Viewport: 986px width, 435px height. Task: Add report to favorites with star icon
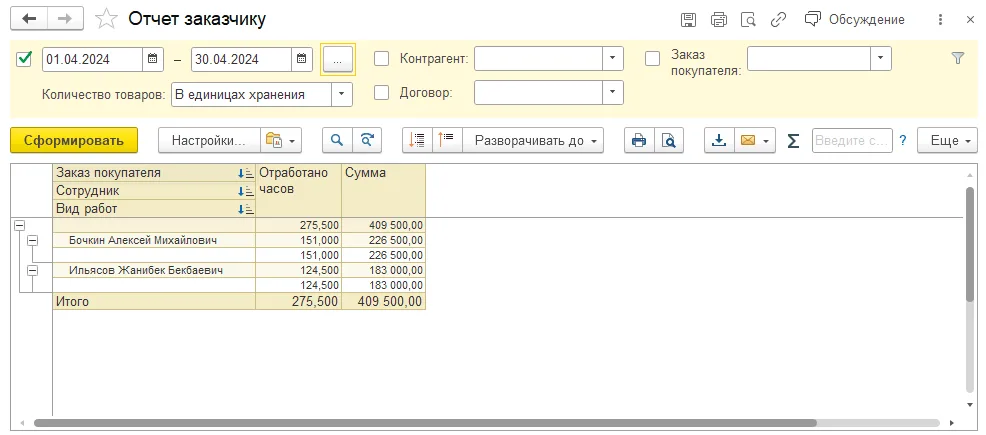point(106,19)
